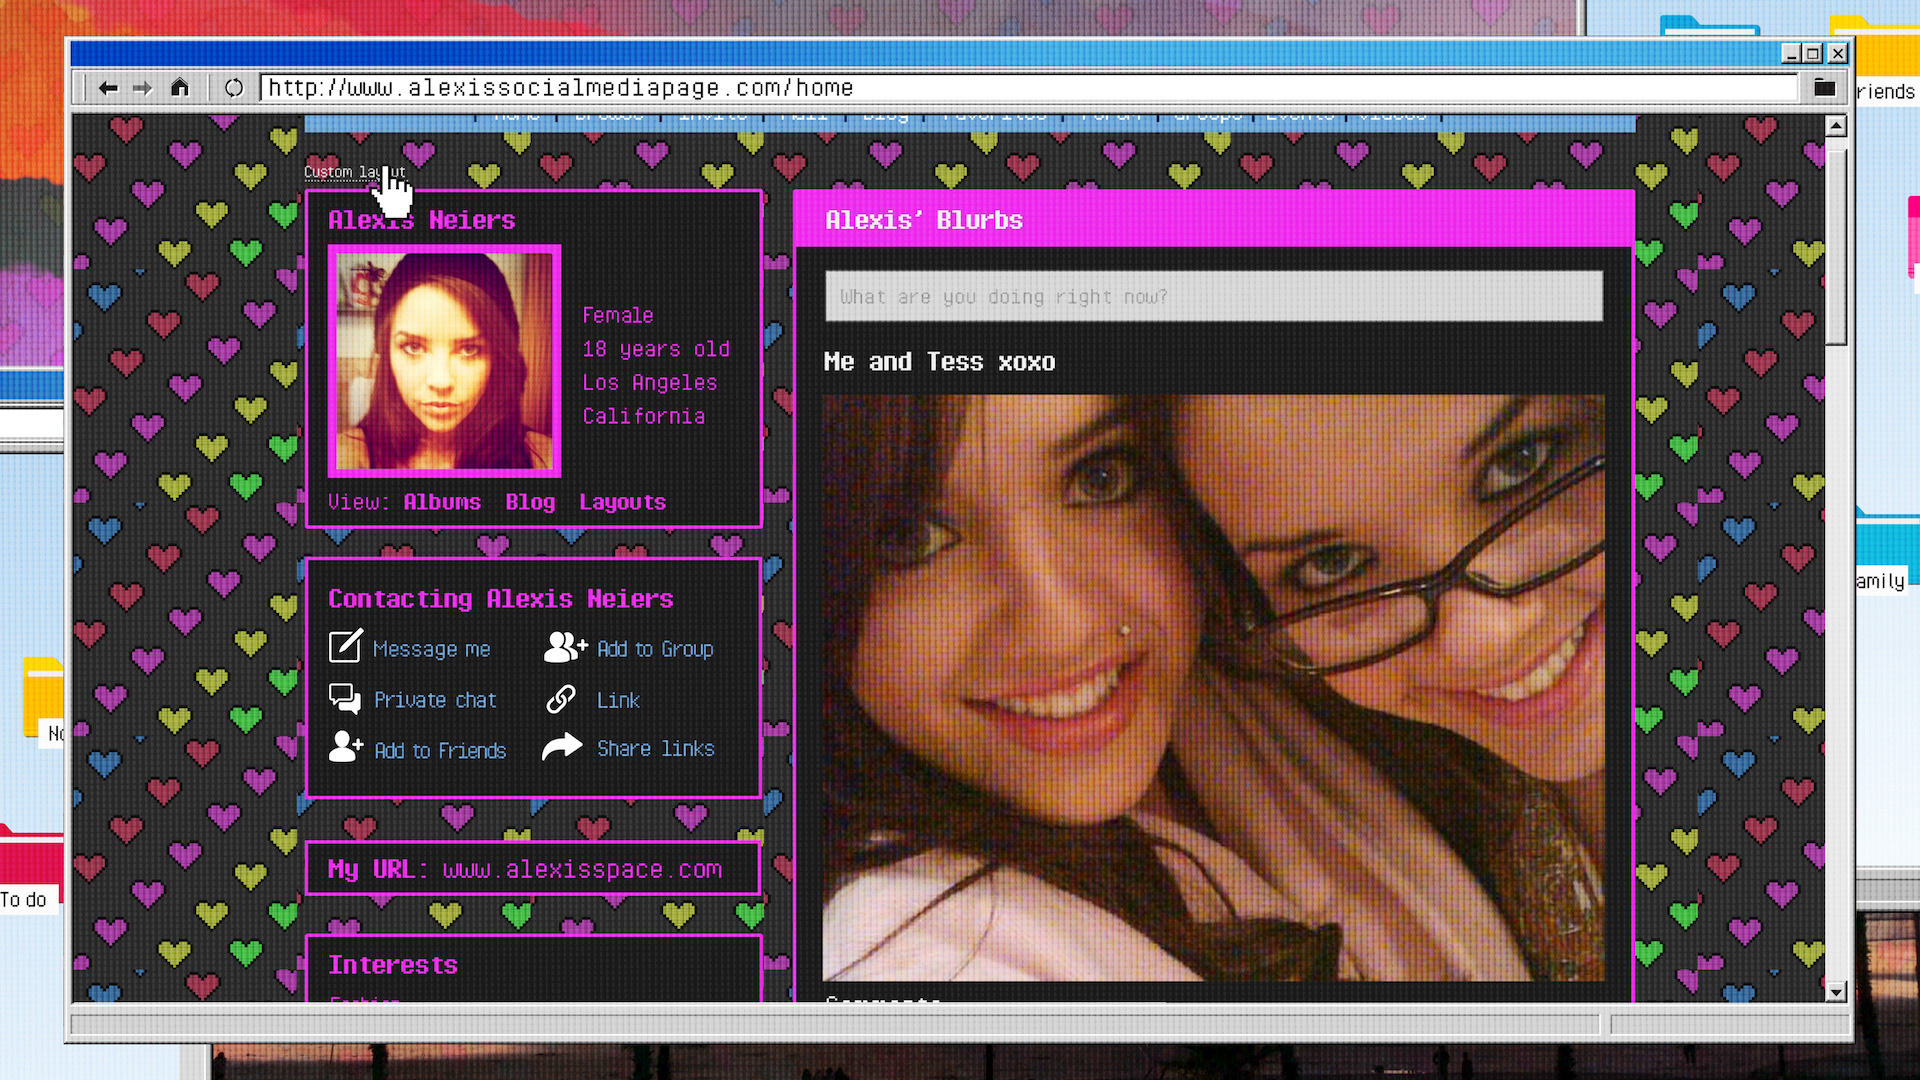Open the folder icon beside the address bar
Image resolution: width=1920 pixels, height=1080 pixels.
1825,88
